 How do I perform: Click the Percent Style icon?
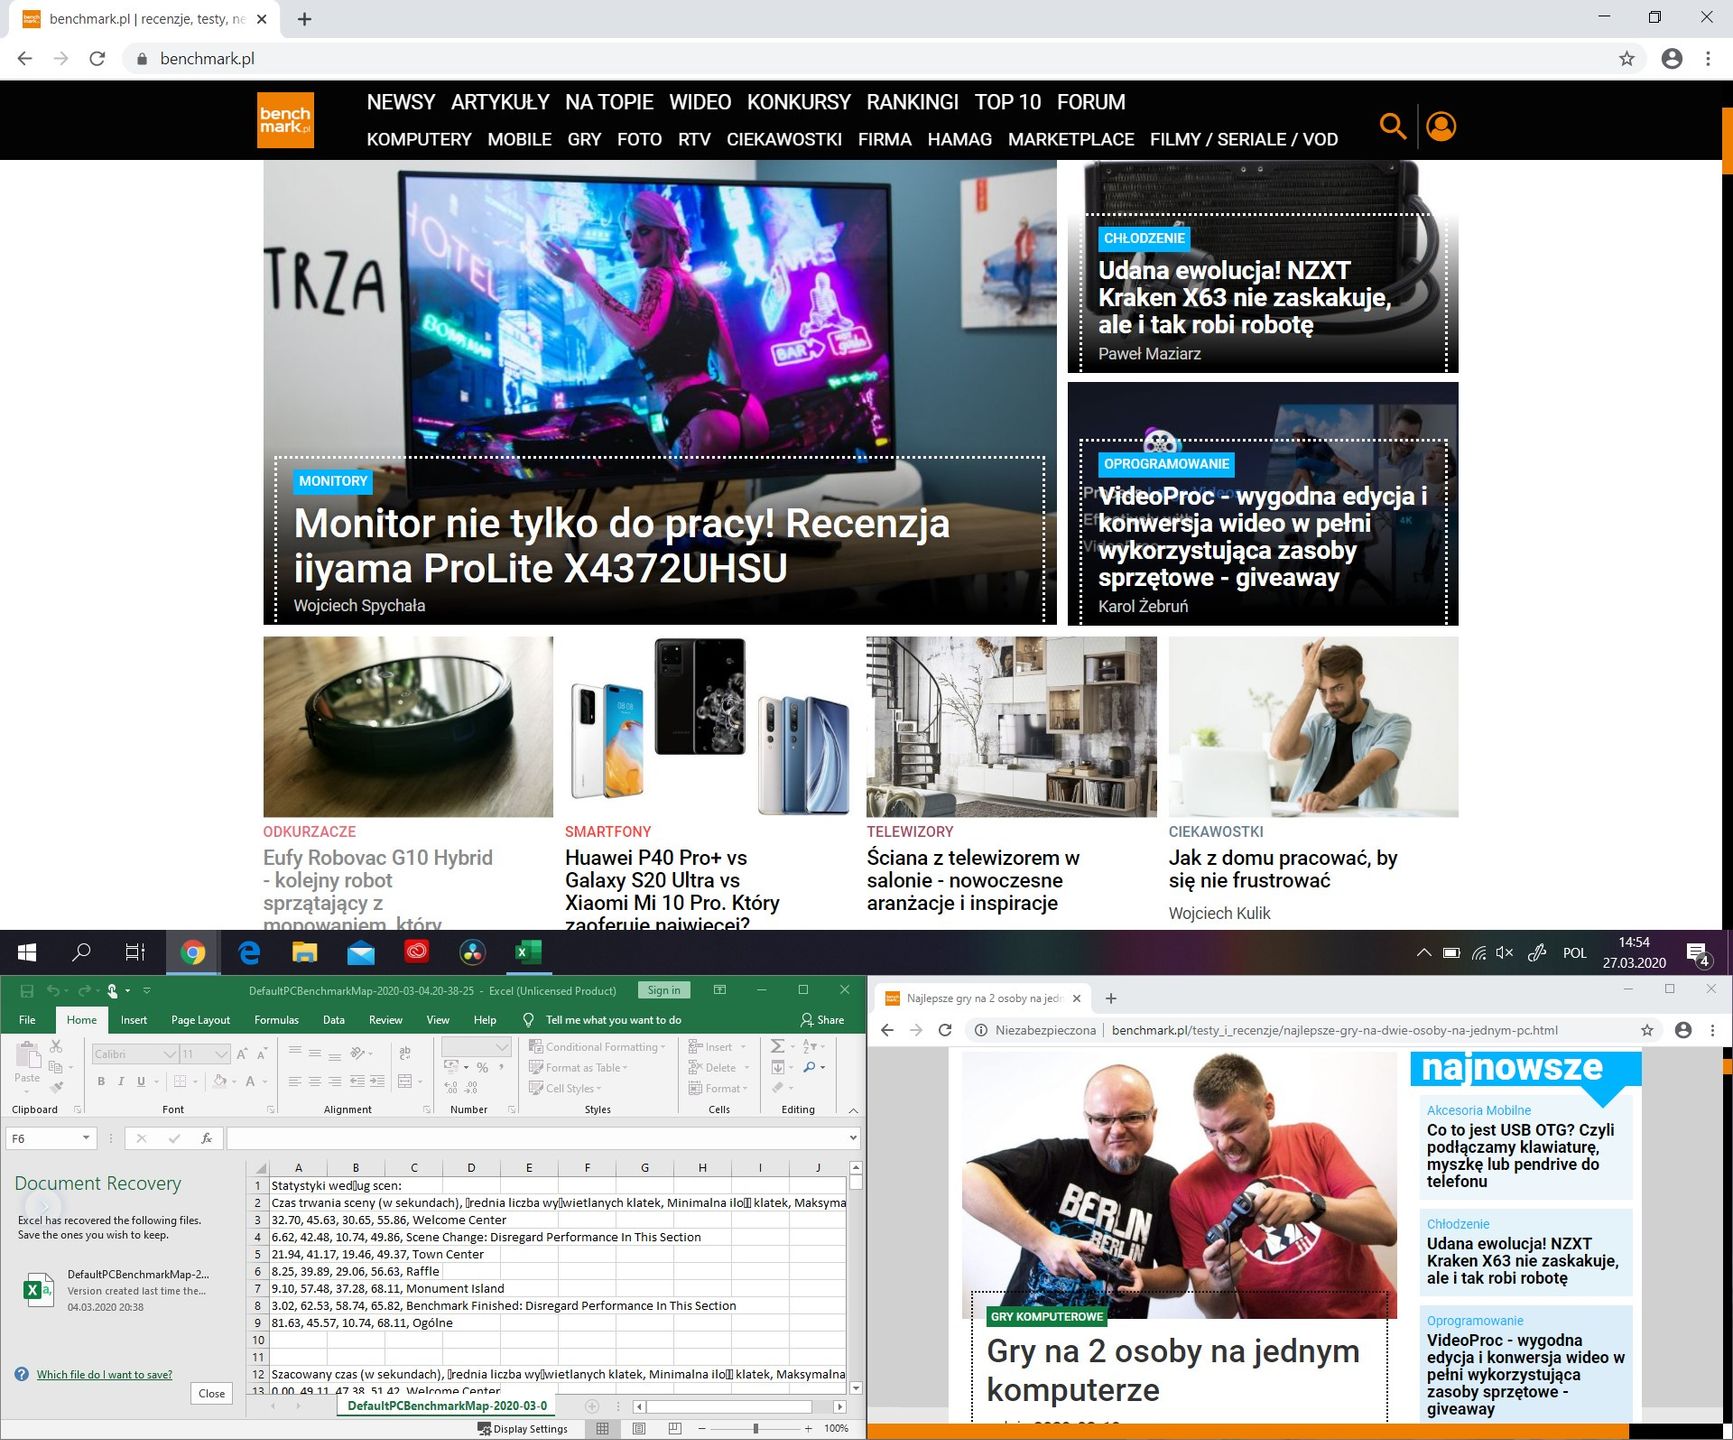pos(483,1068)
